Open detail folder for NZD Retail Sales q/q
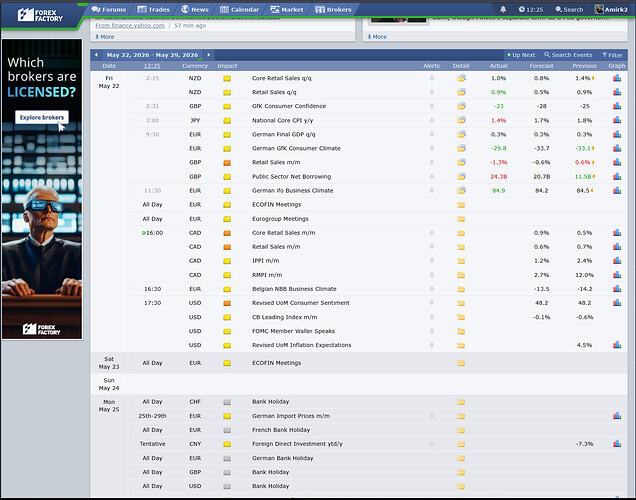The height and width of the screenshot is (500, 636). click(x=461, y=92)
